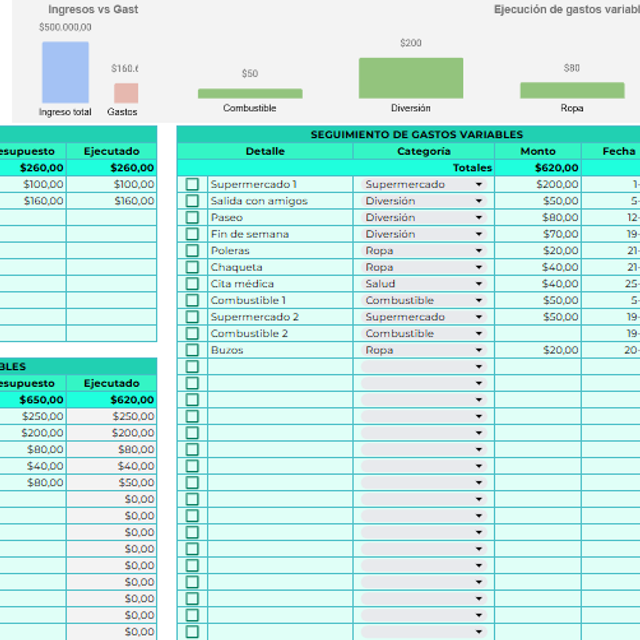The height and width of the screenshot is (640, 640).
Task: Select the Combustible bar in the chart
Action: (250, 93)
